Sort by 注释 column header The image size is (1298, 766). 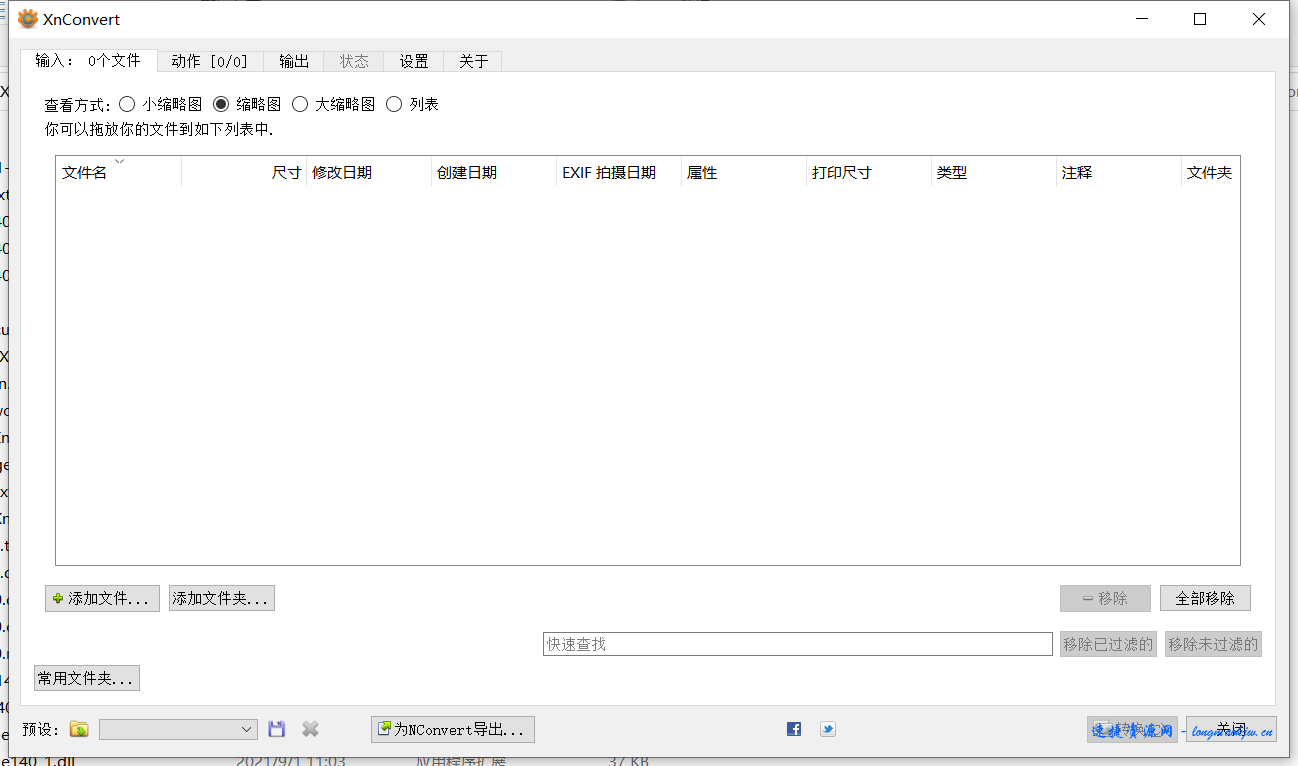pyautogui.click(x=1119, y=172)
